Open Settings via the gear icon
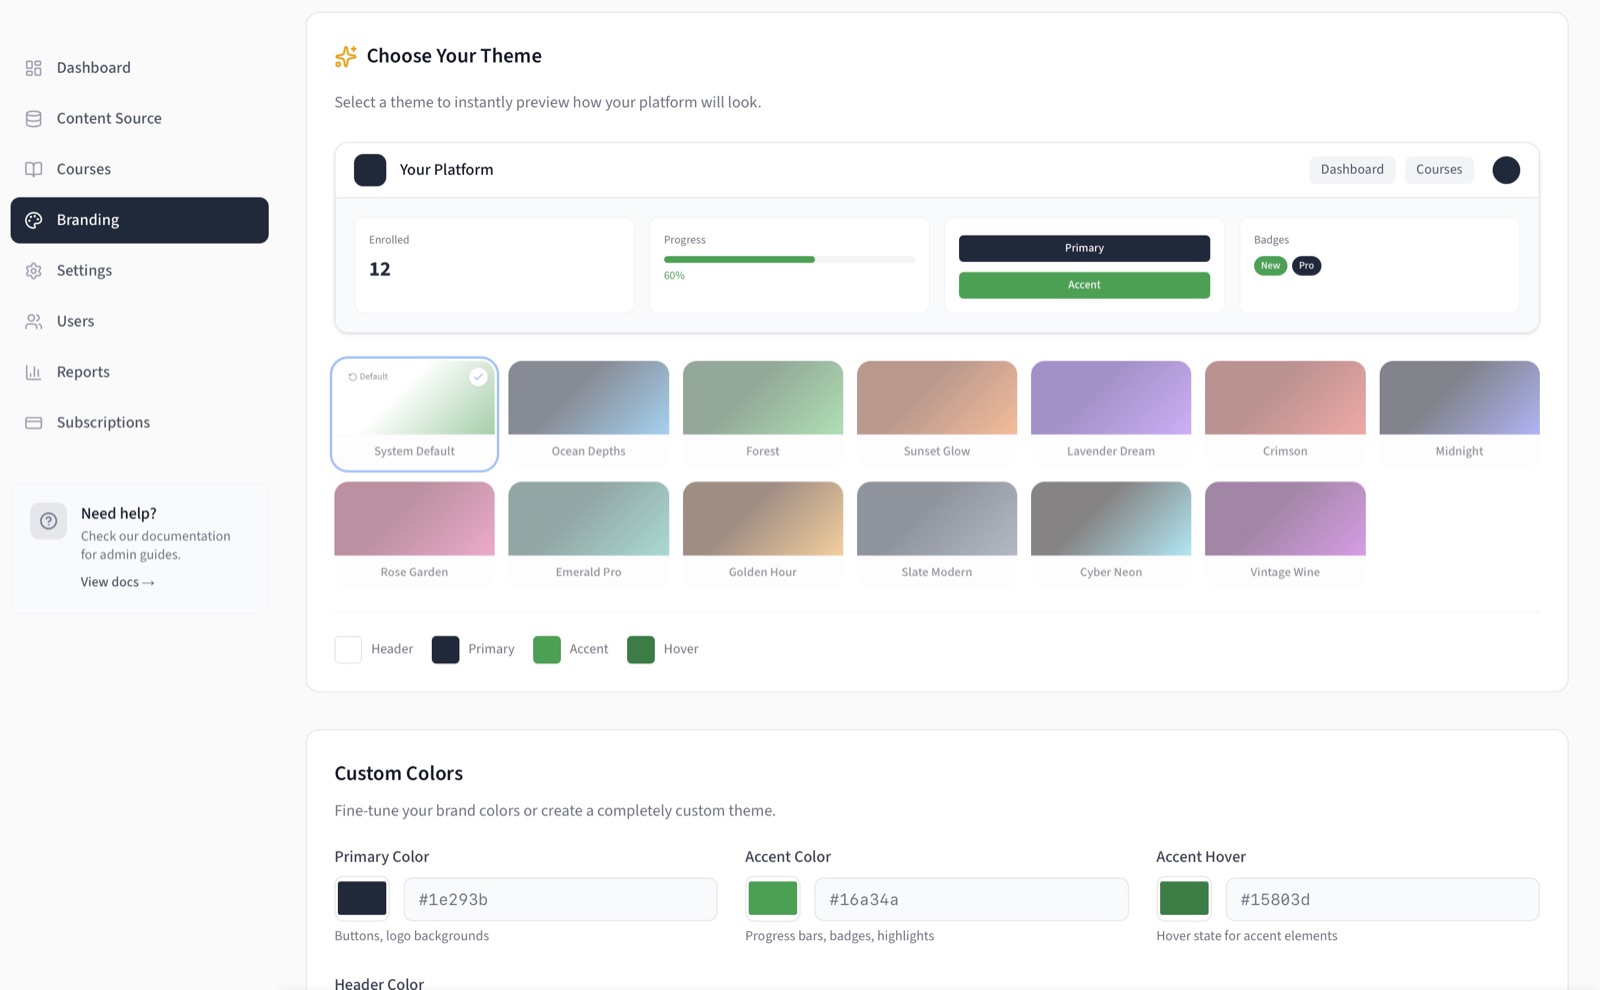 click(33, 270)
